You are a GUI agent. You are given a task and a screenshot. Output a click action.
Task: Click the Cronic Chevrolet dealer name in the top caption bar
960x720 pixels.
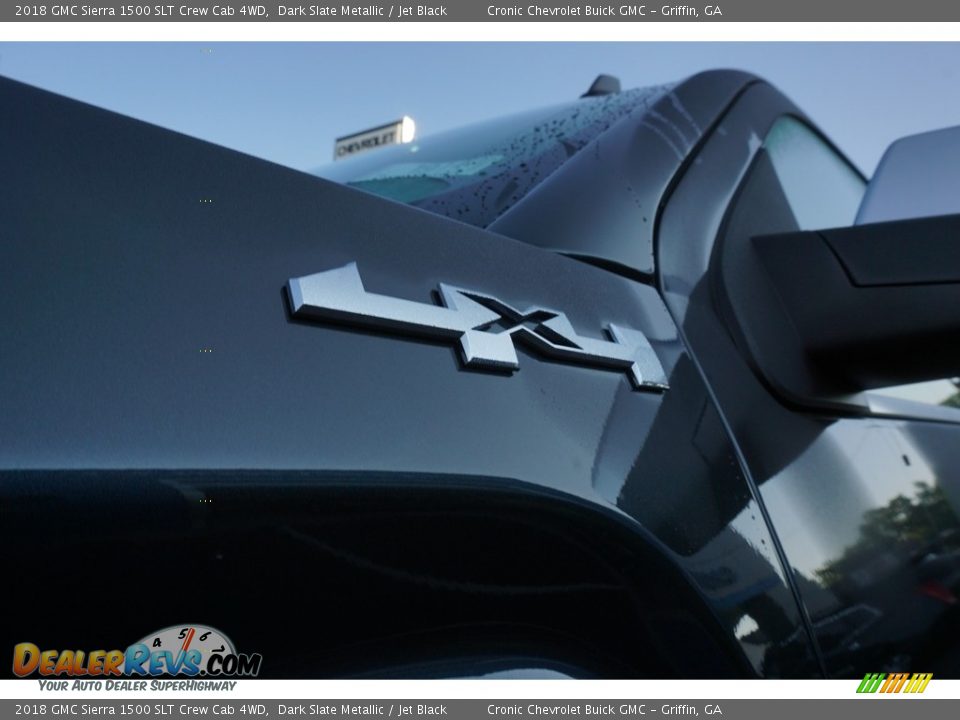point(604,10)
